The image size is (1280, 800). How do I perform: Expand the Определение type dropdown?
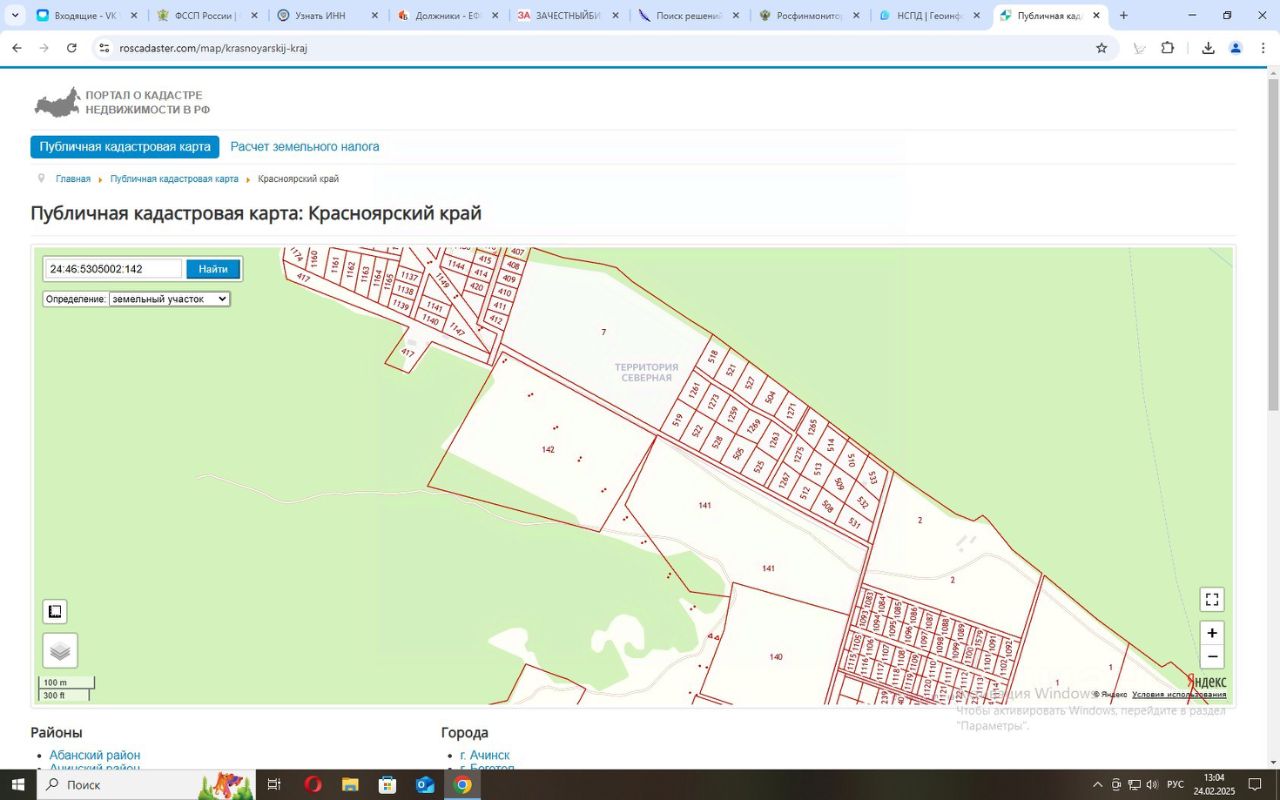coord(169,299)
